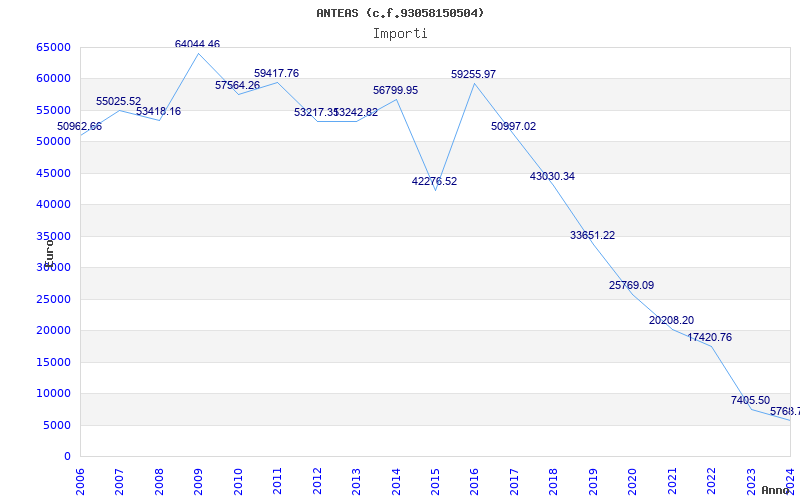Select the data label 25769.09
This screenshot has width=800, height=500.
pos(632,286)
